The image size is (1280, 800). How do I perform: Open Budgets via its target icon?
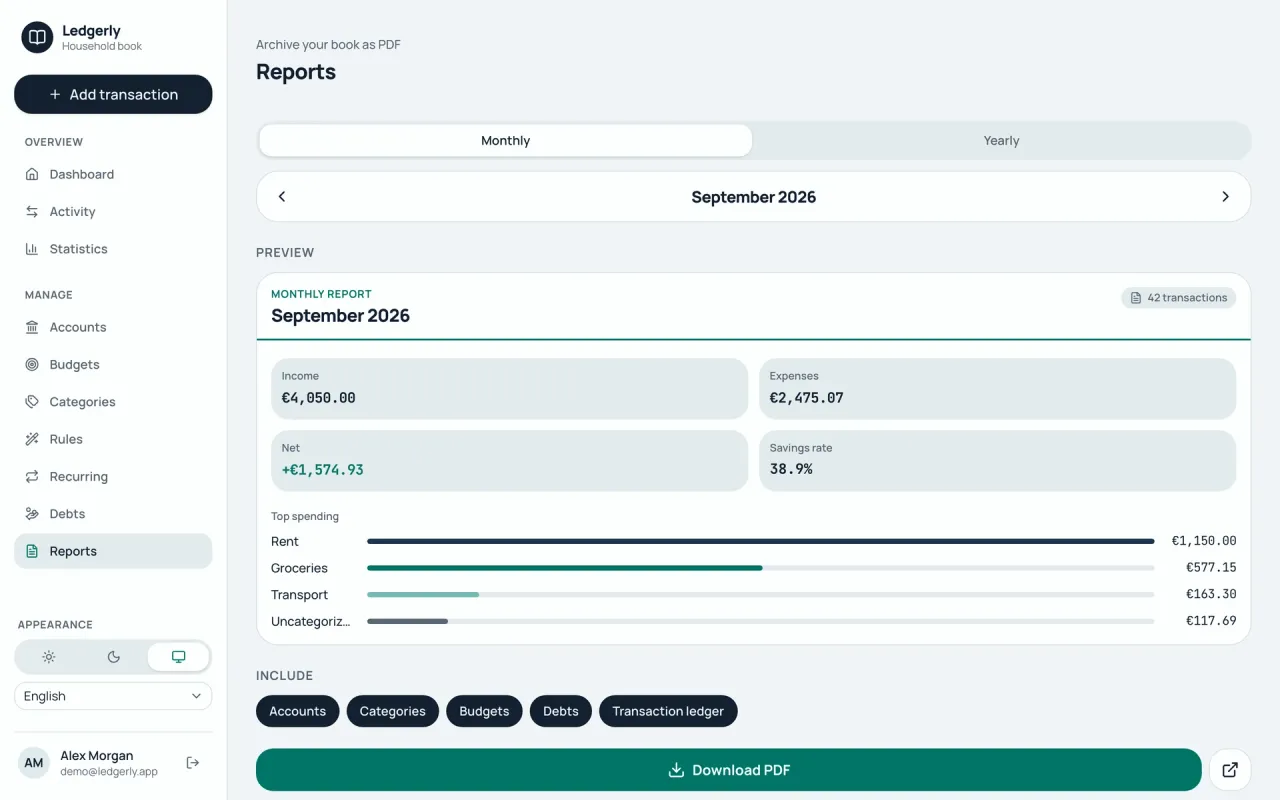32,365
